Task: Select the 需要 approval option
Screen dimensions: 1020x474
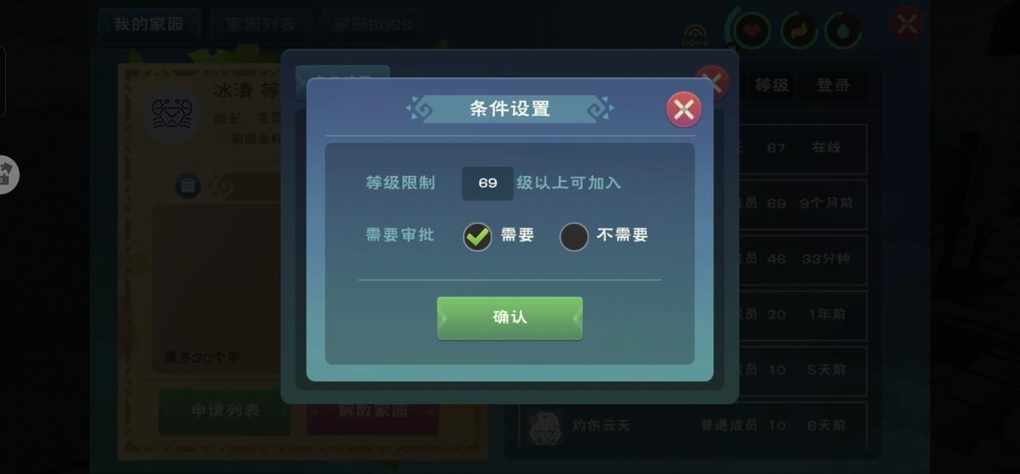Action: pos(477,237)
